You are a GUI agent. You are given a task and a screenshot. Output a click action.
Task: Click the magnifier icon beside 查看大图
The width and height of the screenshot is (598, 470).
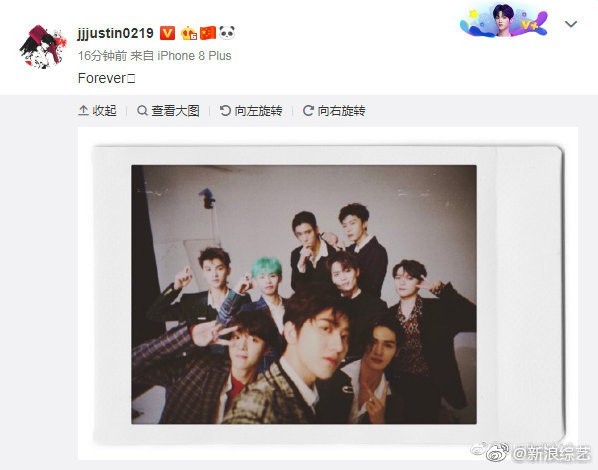142,111
